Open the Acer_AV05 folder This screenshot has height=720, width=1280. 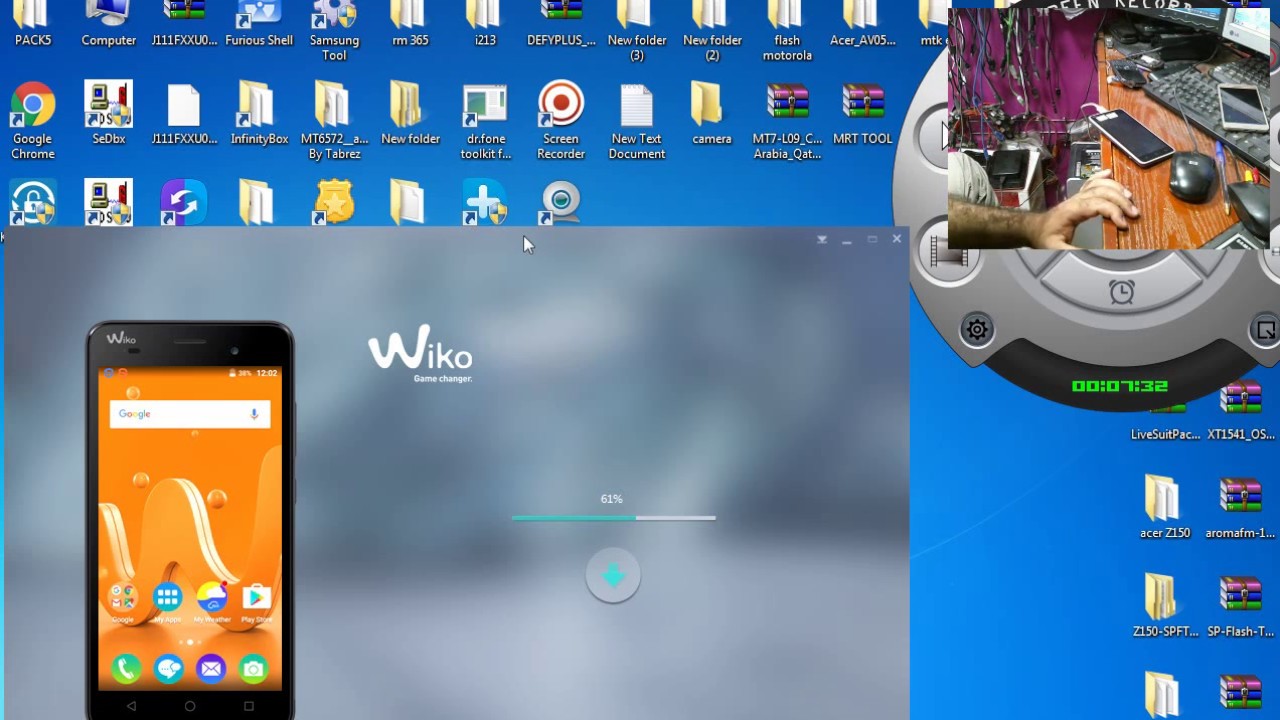(863, 24)
